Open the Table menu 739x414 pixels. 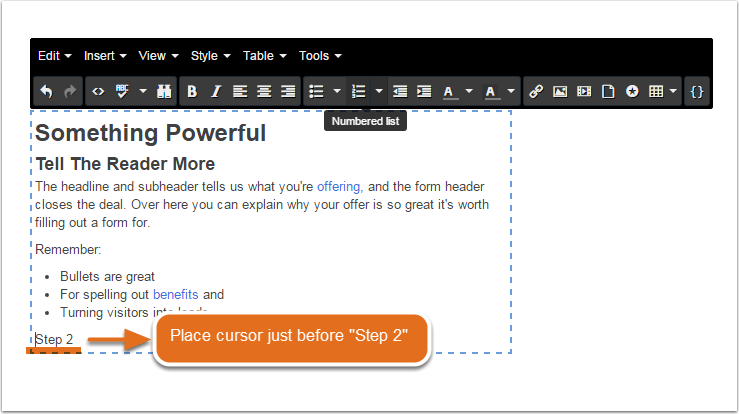click(265, 56)
